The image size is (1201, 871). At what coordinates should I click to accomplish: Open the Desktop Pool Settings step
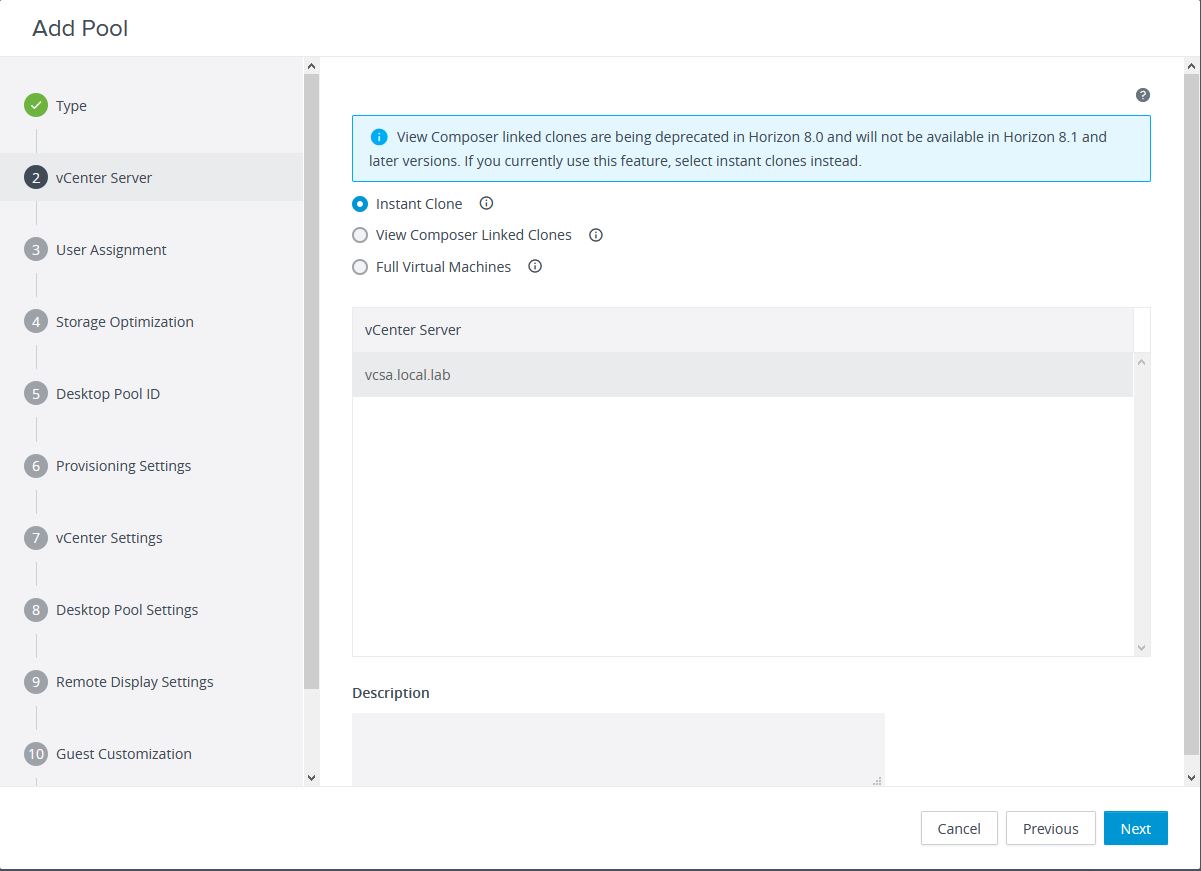pyautogui.click(x=127, y=610)
